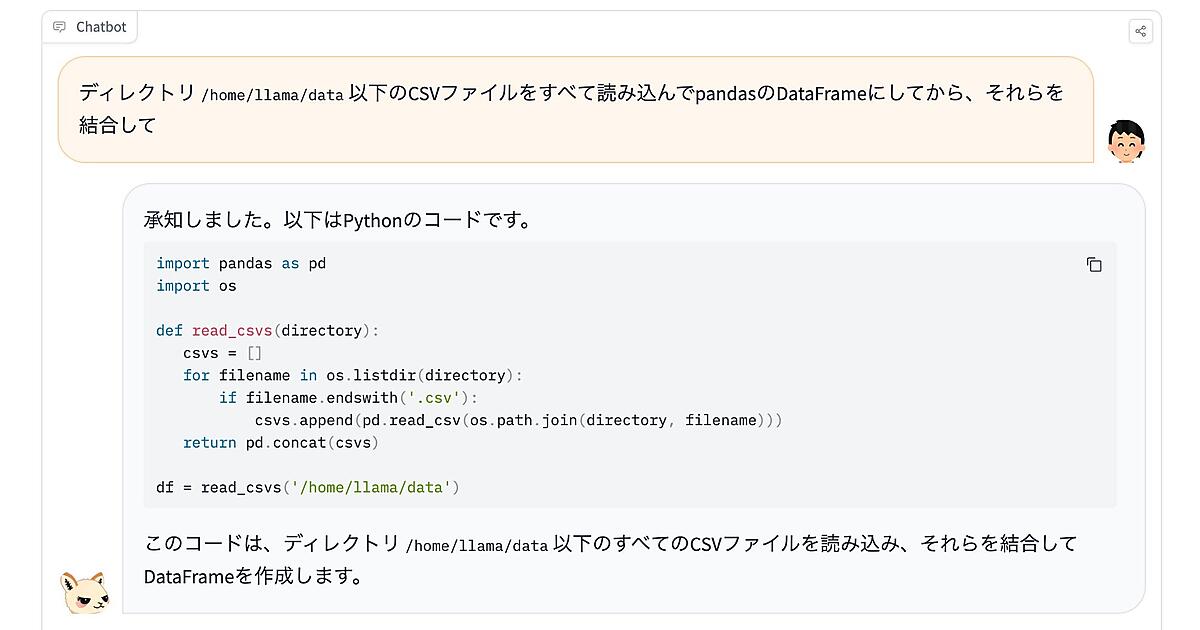This screenshot has width=1200, height=630.
Task: Select the Chatbot label text
Action: [x=101, y=27]
